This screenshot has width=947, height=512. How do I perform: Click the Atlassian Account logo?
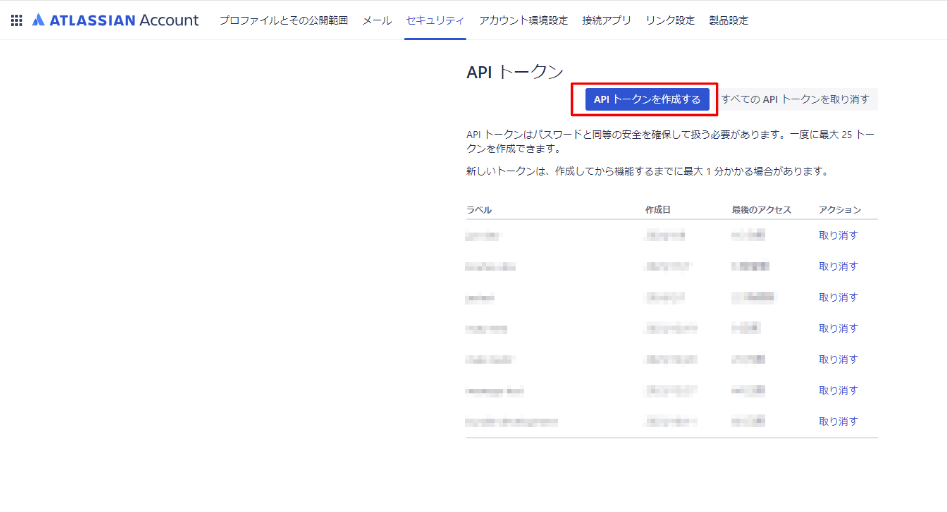coord(115,20)
